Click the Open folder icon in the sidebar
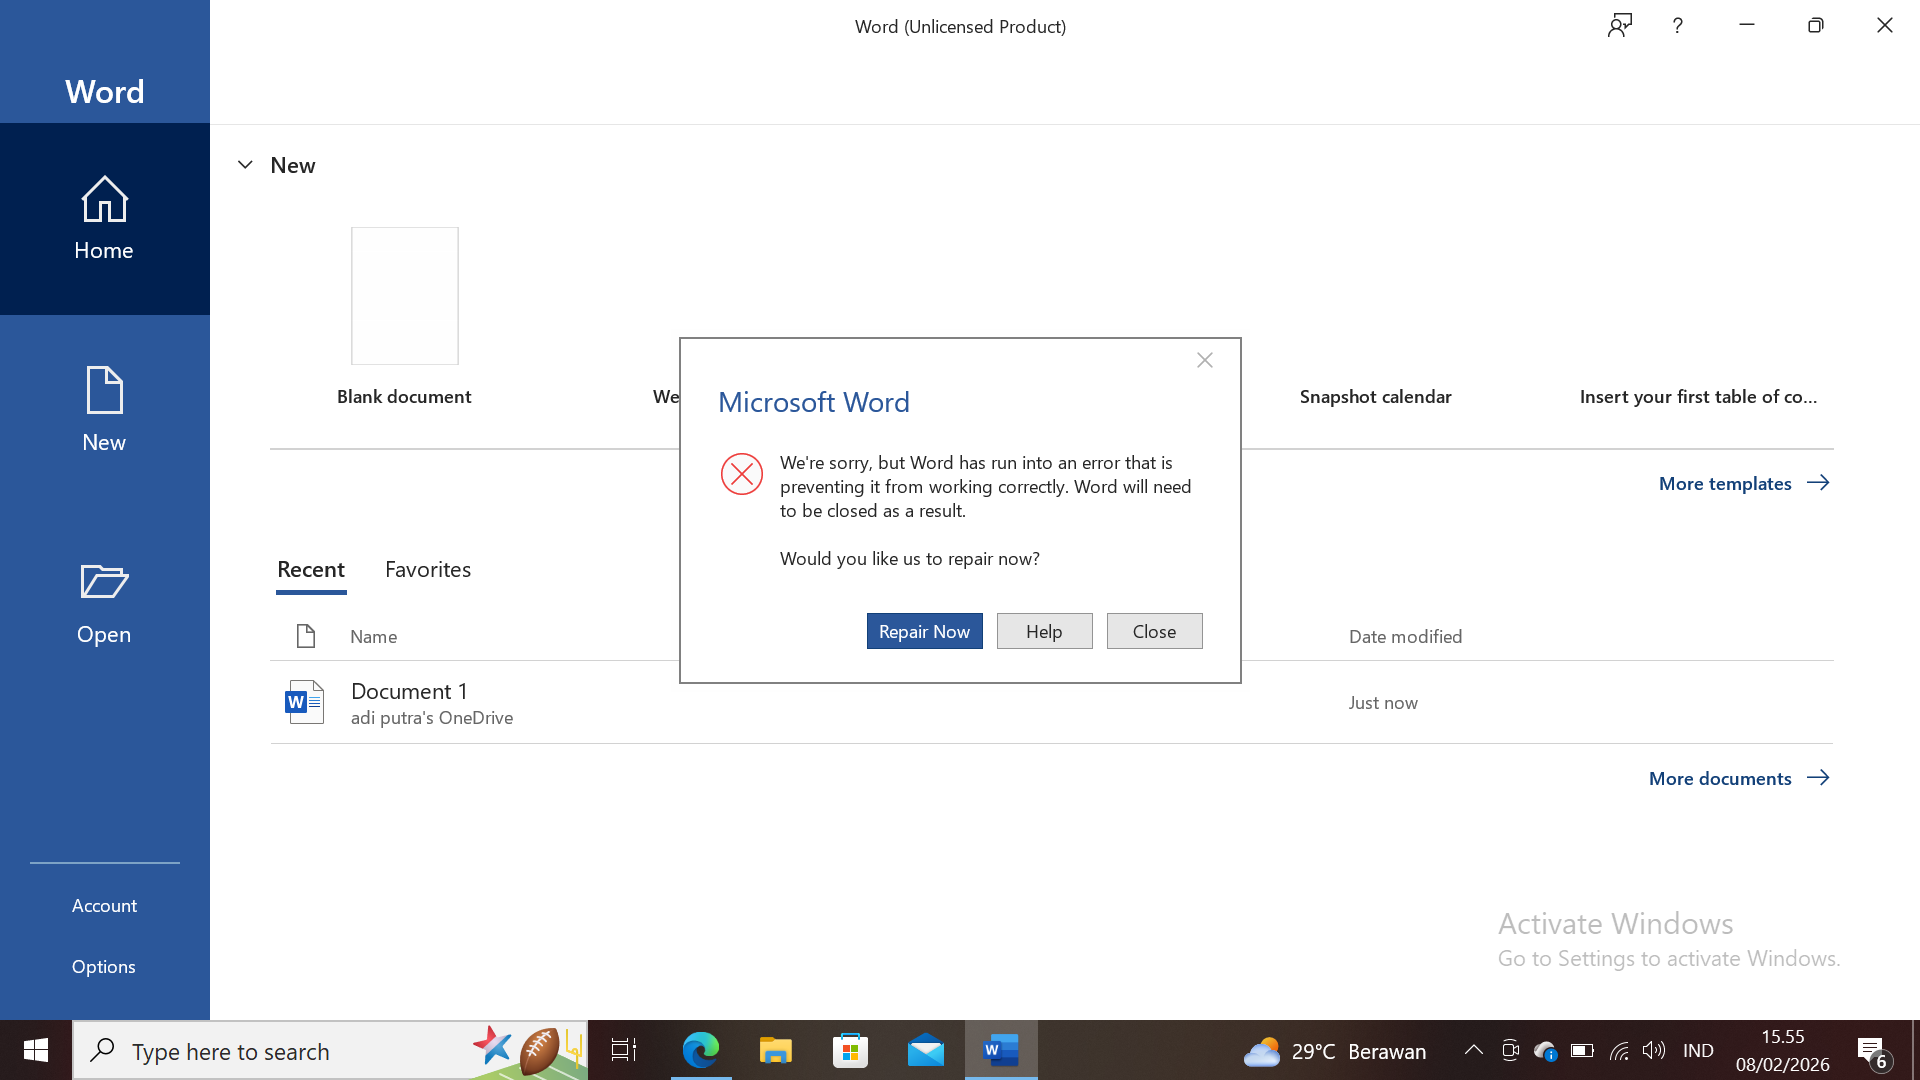 (x=104, y=581)
